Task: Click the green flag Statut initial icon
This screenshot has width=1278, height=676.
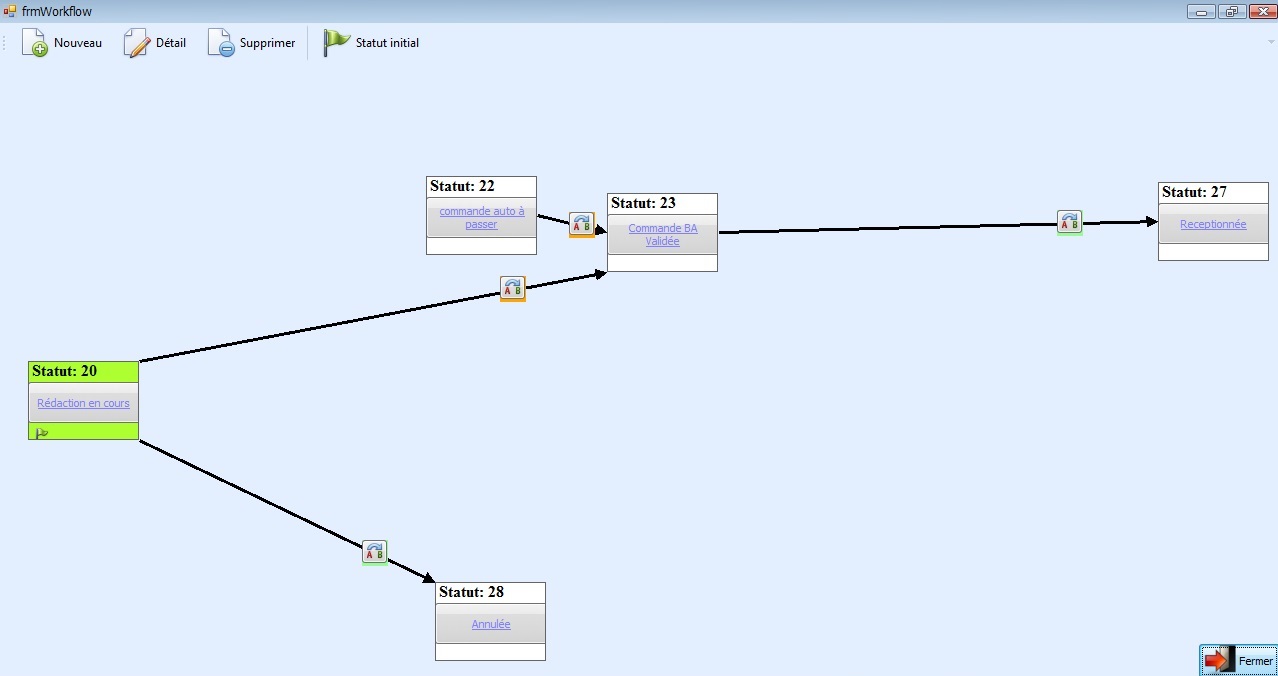Action: click(x=337, y=43)
